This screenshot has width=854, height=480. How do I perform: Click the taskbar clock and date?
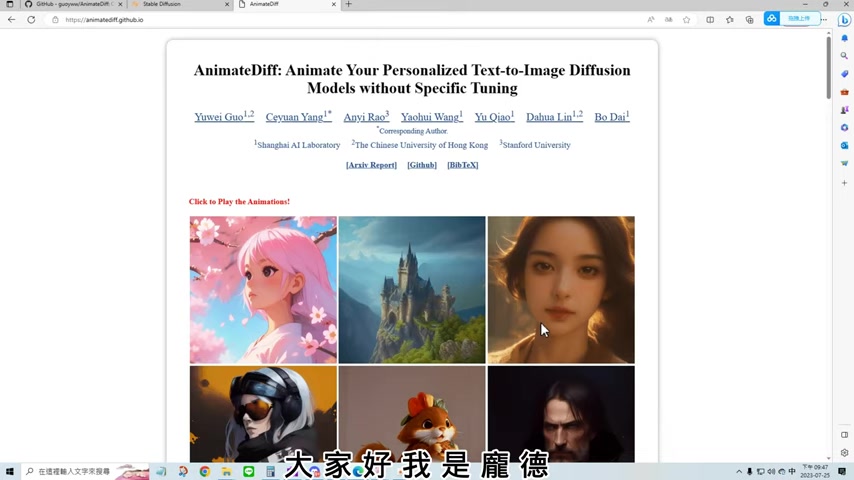[x=815, y=471]
